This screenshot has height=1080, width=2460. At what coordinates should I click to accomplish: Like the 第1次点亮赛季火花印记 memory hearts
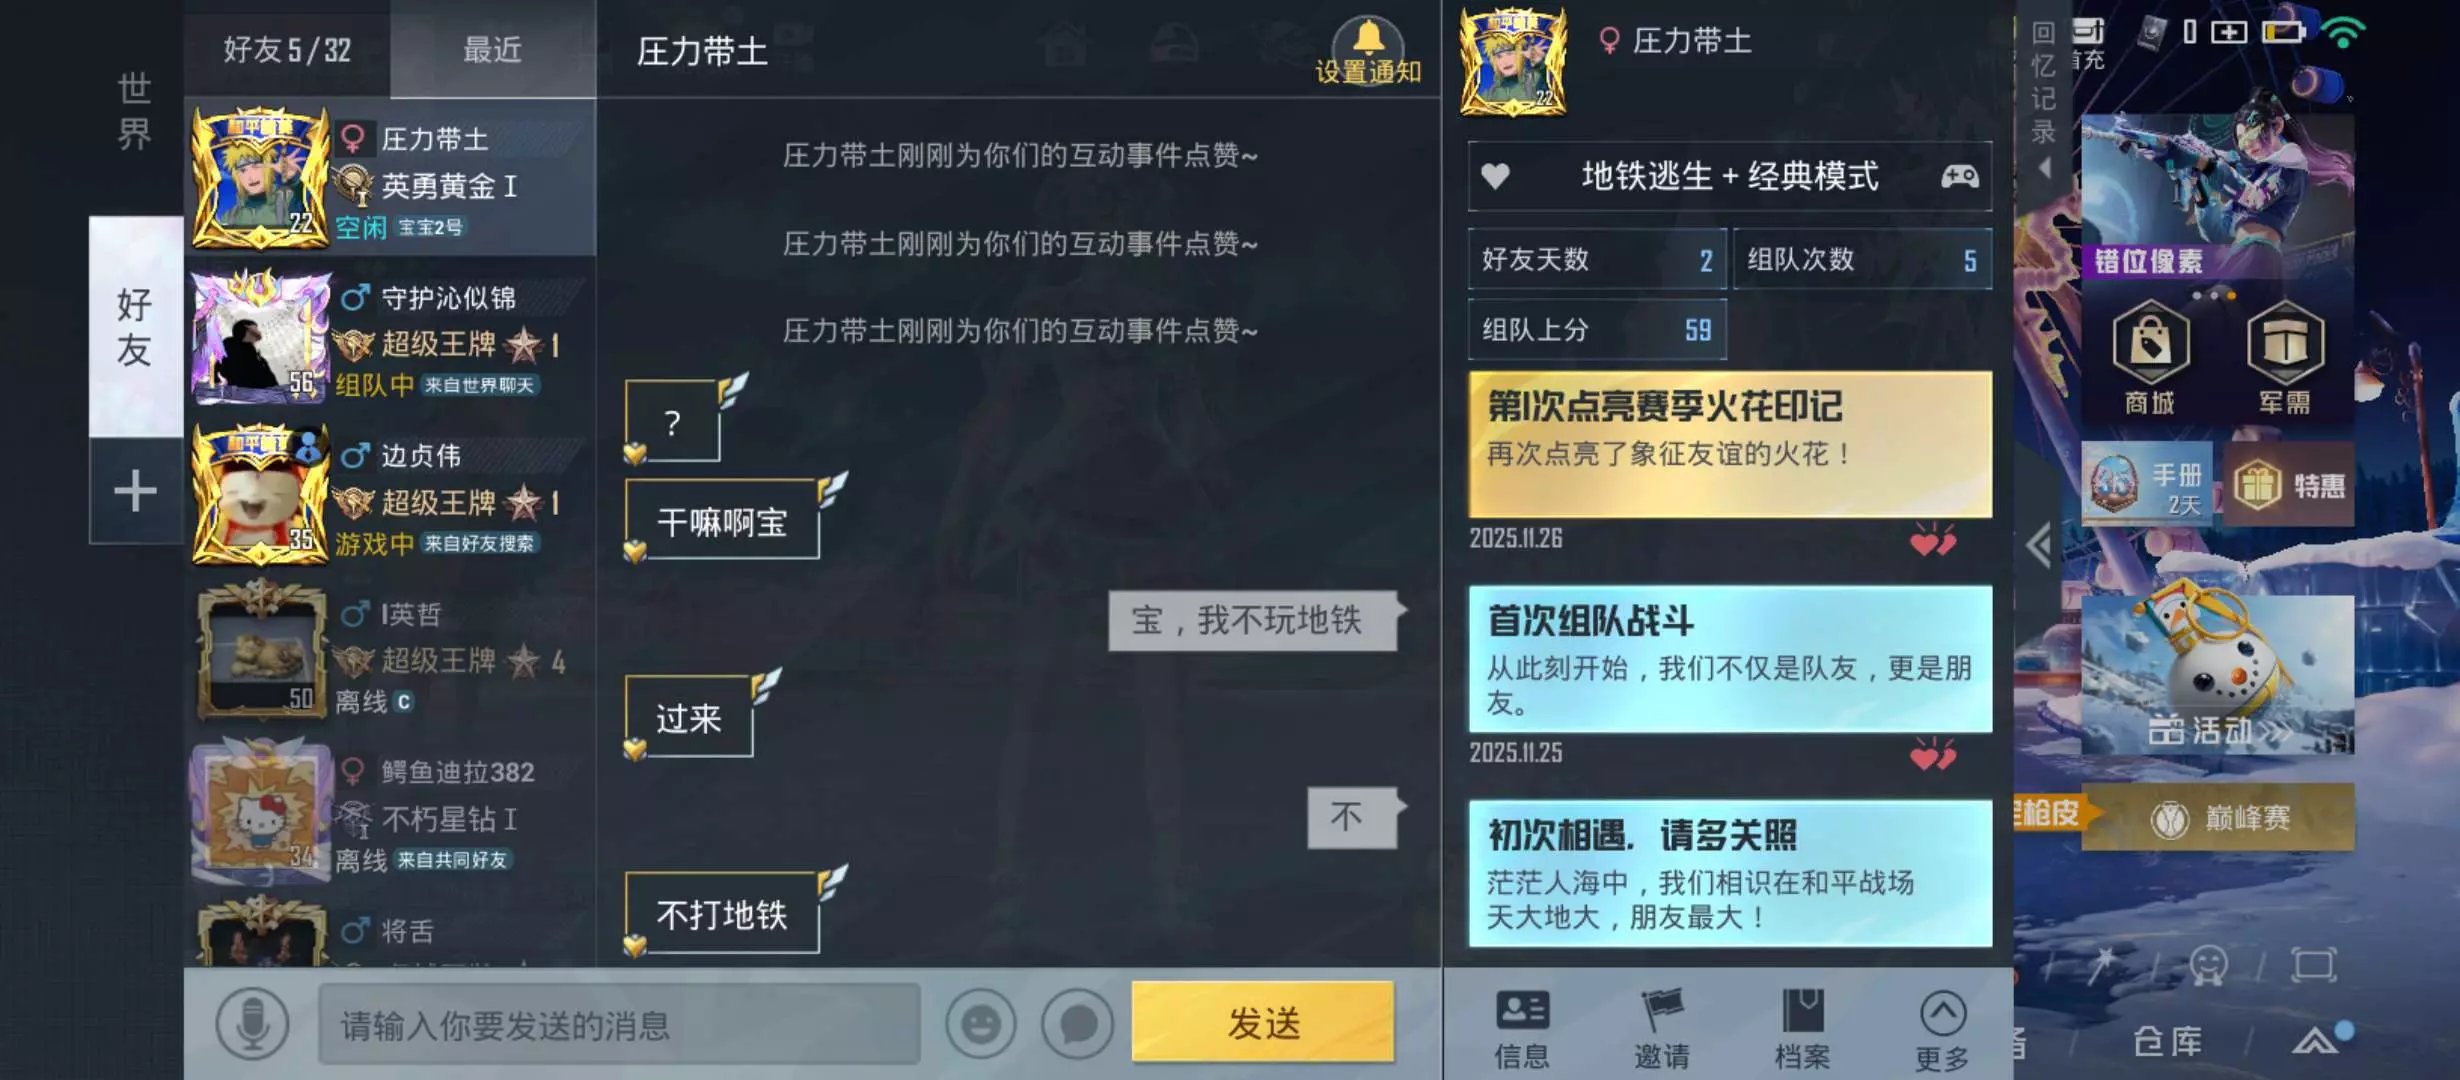coord(1932,541)
